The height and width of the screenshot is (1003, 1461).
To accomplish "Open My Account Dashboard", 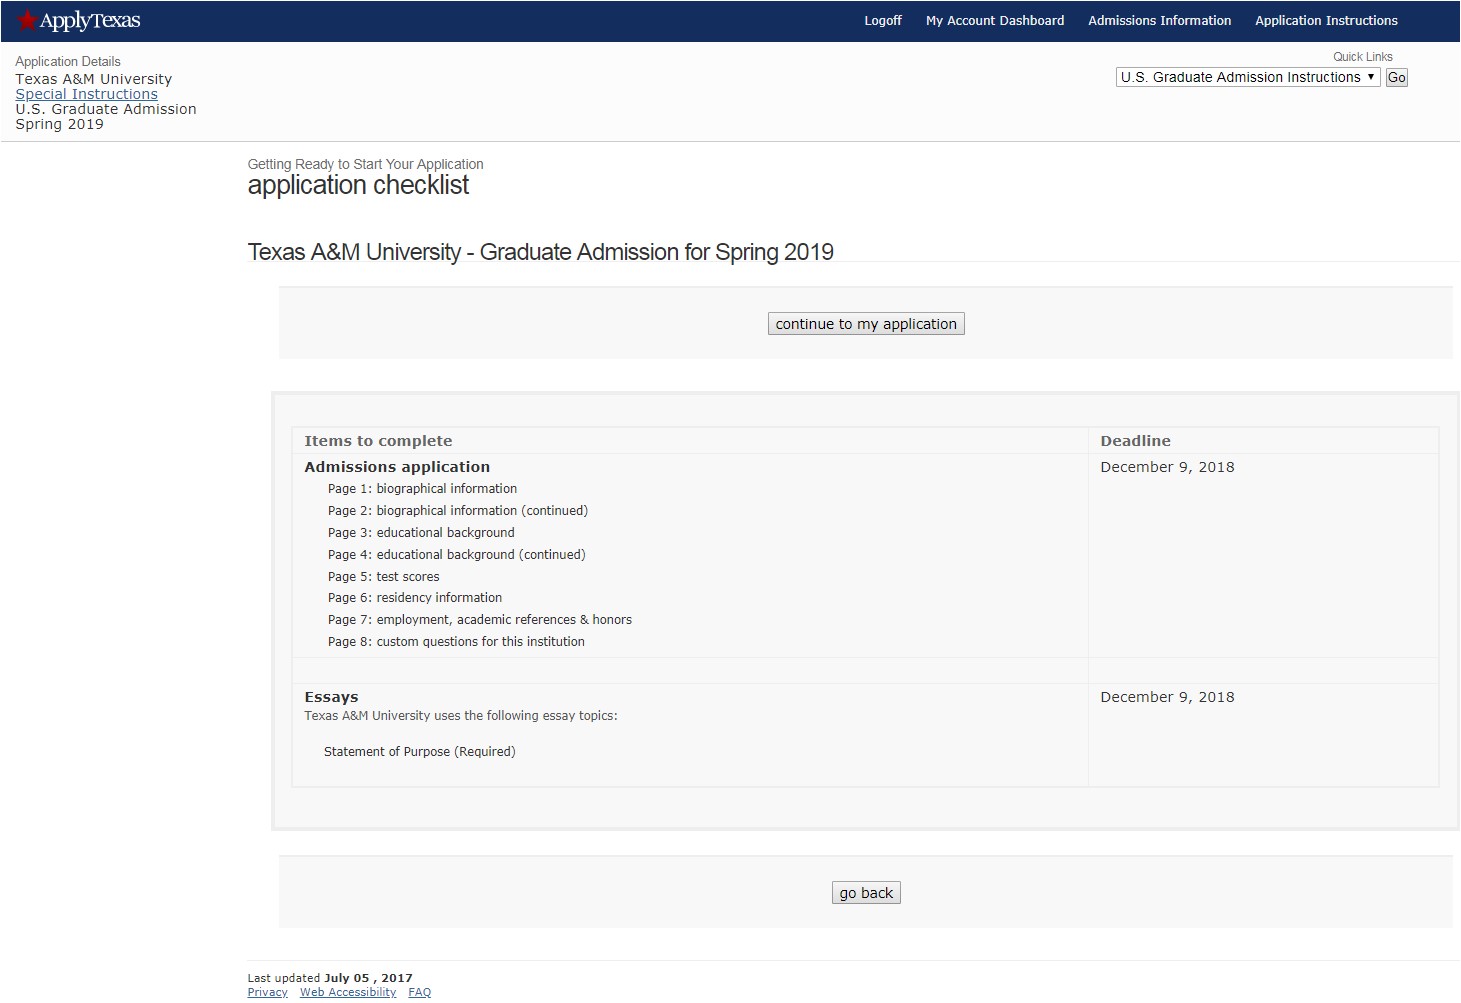I will pyautogui.click(x=994, y=21).
